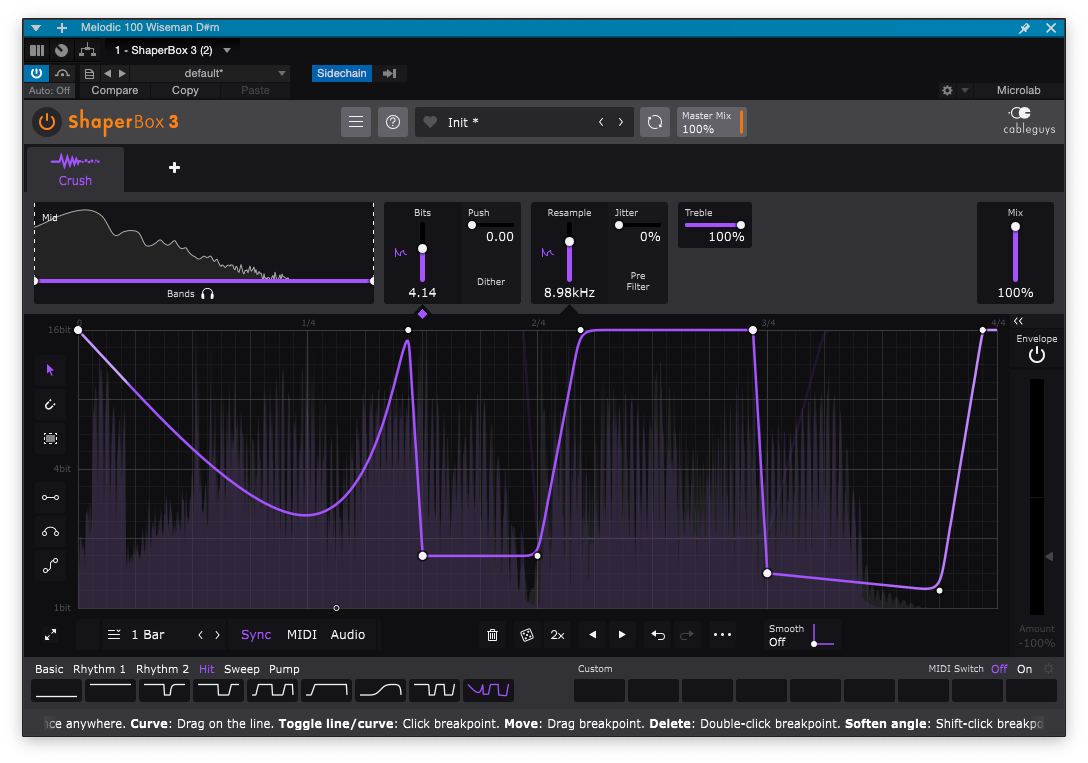
Task: Click the Smooth Off control
Action: pos(801,635)
